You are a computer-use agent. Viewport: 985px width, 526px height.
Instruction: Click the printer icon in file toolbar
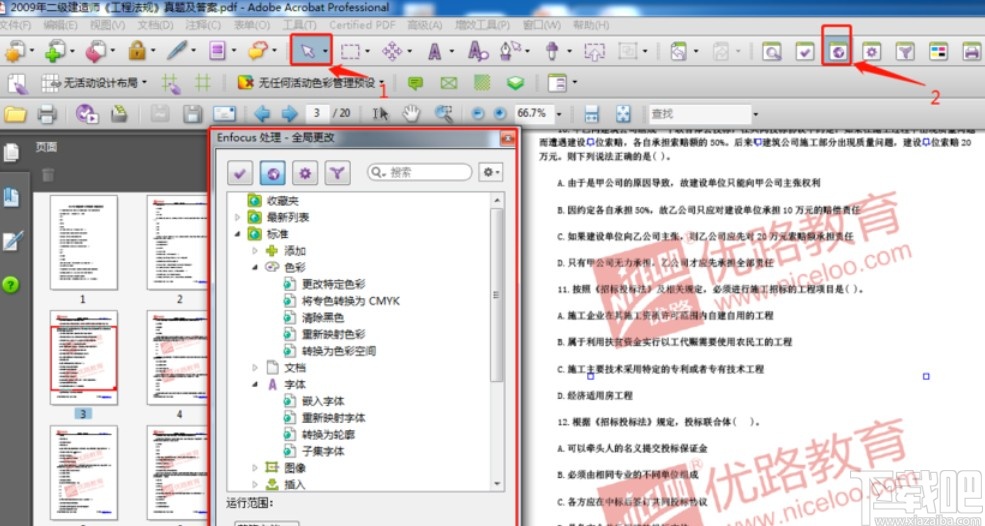click(x=47, y=114)
